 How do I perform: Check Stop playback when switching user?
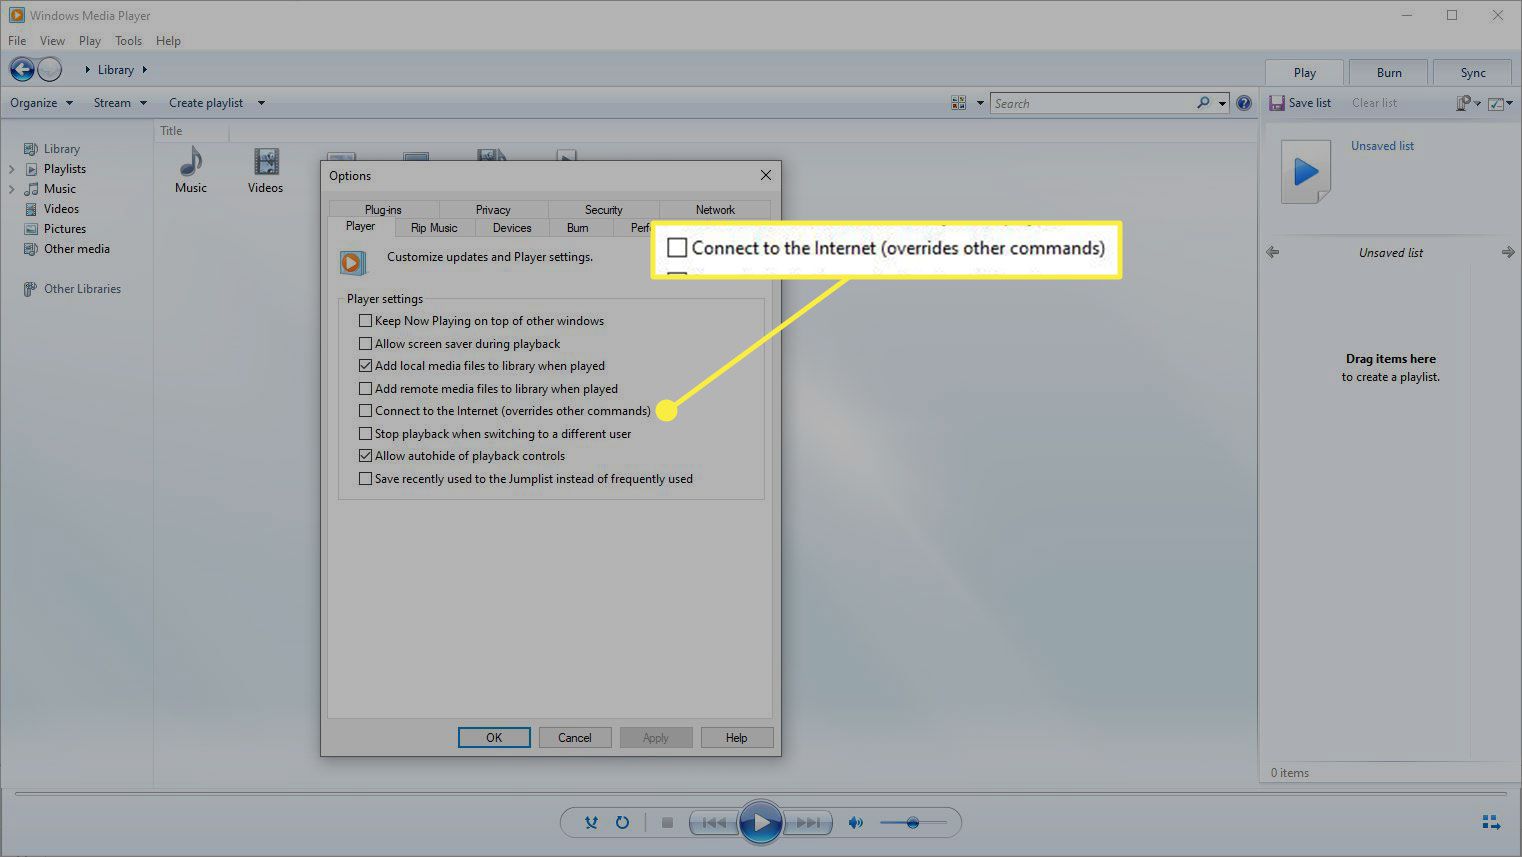(365, 433)
